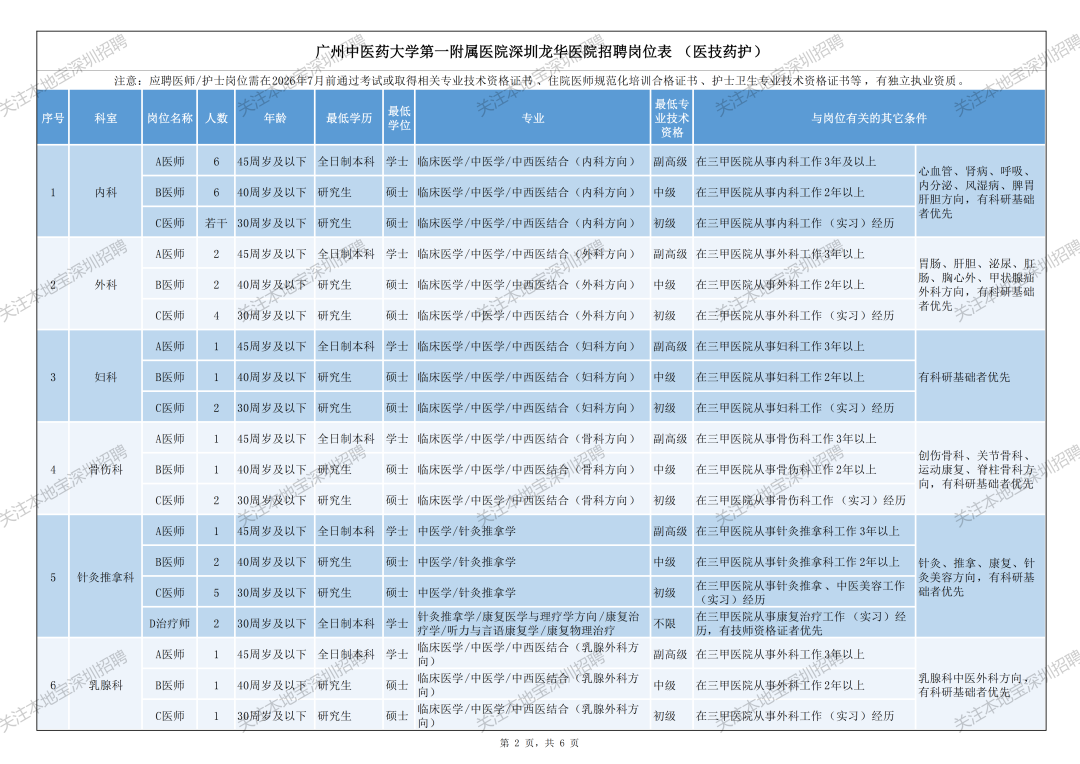Click the '内科' department cell
The width and height of the screenshot is (1080, 764).
pyautogui.click(x=105, y=192)
